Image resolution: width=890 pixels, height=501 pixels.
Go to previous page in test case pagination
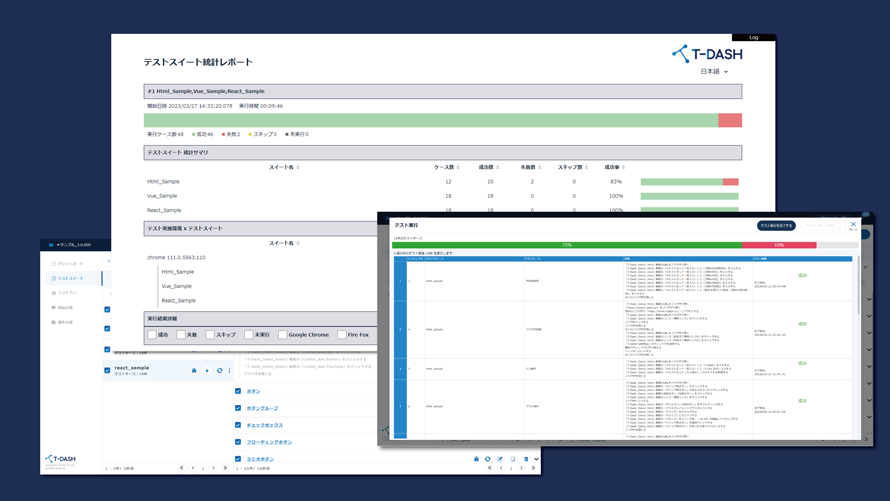click(x=501, y=468)
